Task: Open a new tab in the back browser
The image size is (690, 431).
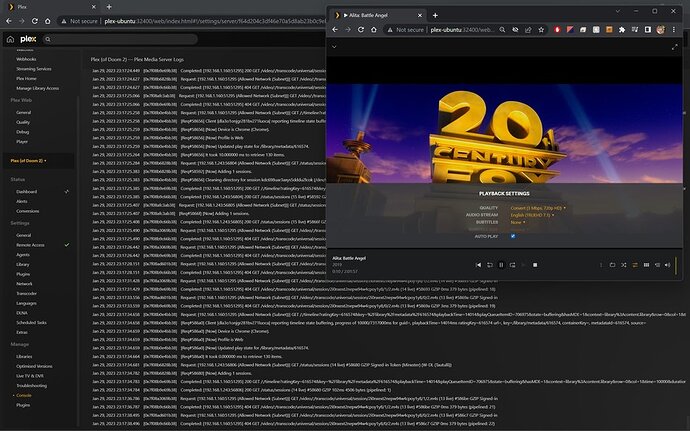Action: coord(109,7)
